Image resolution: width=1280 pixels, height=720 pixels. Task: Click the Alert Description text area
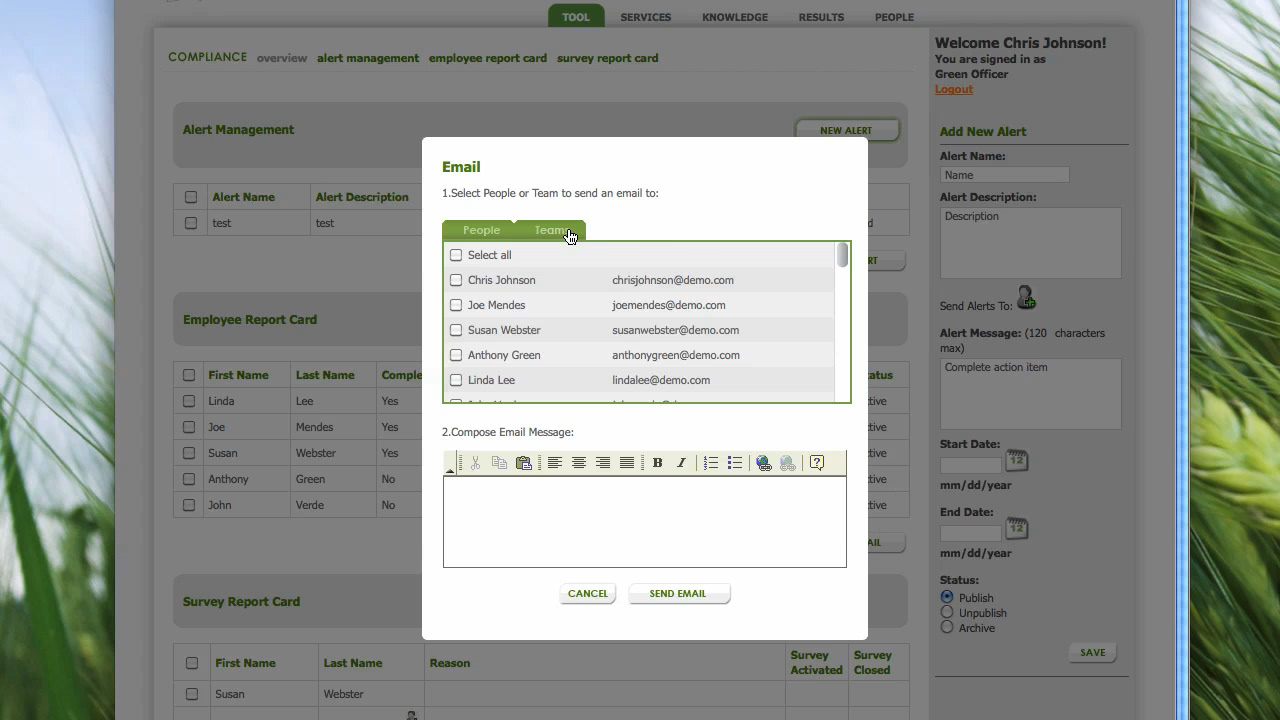[x=1031, y=243]
